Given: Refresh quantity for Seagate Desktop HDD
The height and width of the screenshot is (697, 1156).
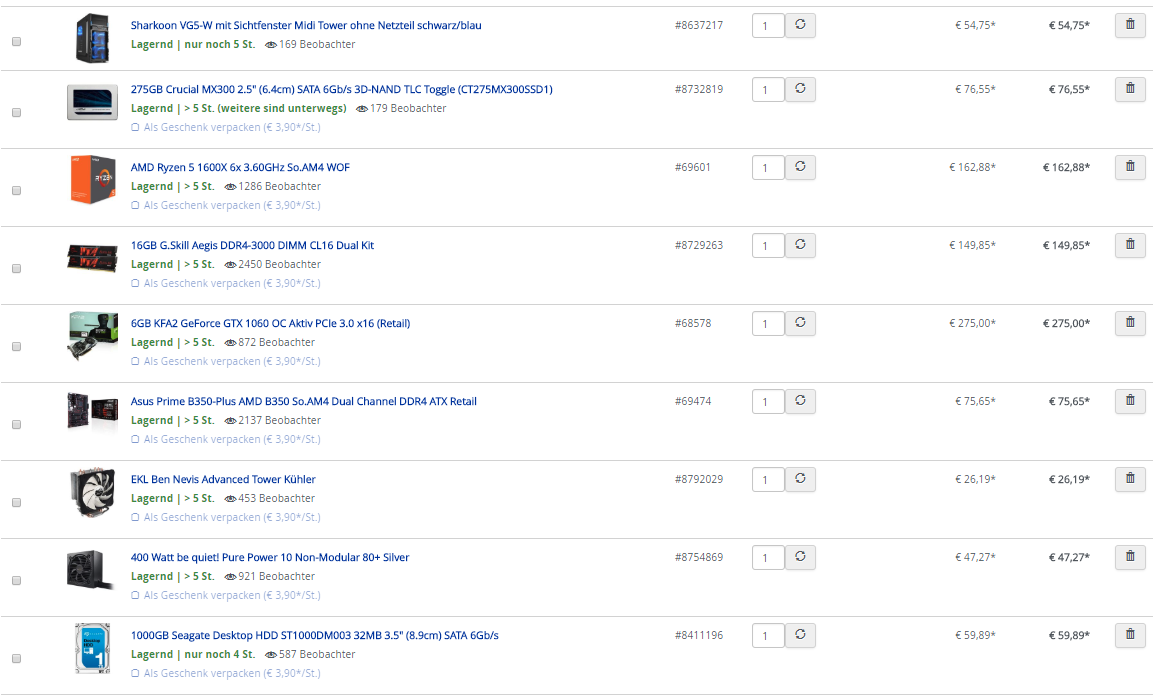Looking at the screenshot, I should click(x=800, y=636).
